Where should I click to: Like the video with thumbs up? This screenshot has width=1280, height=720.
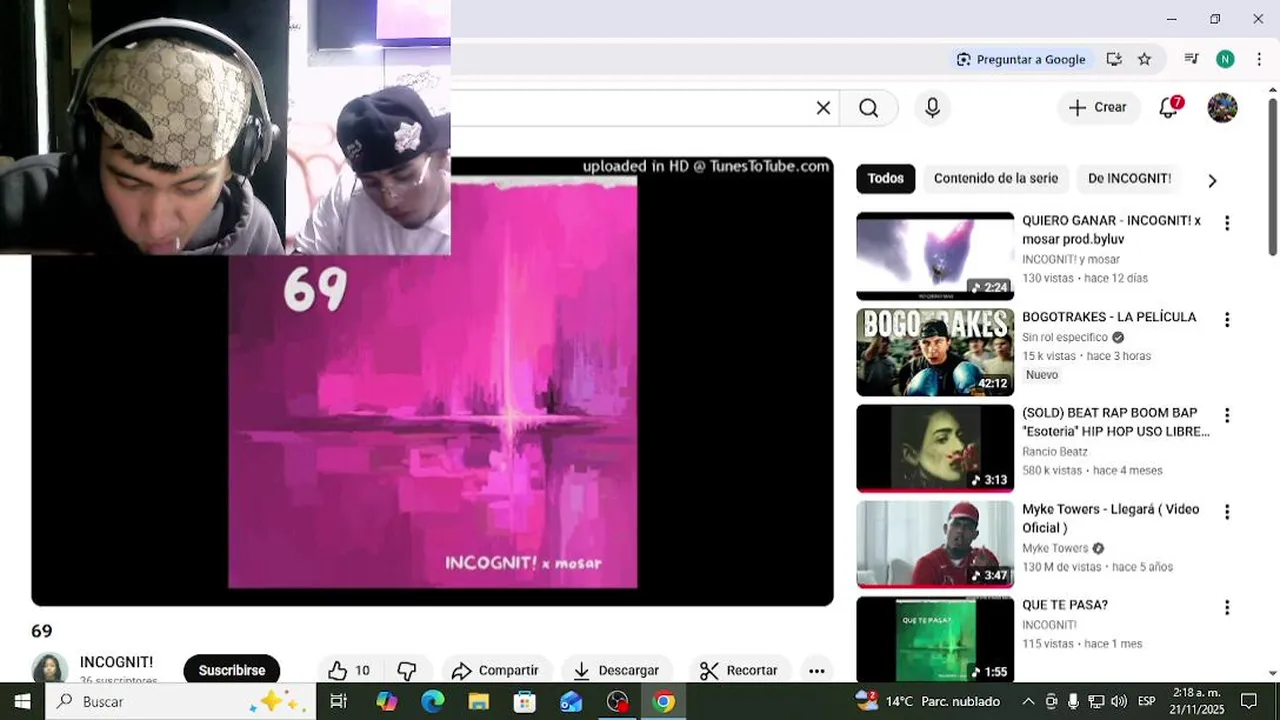coord(348,670)
